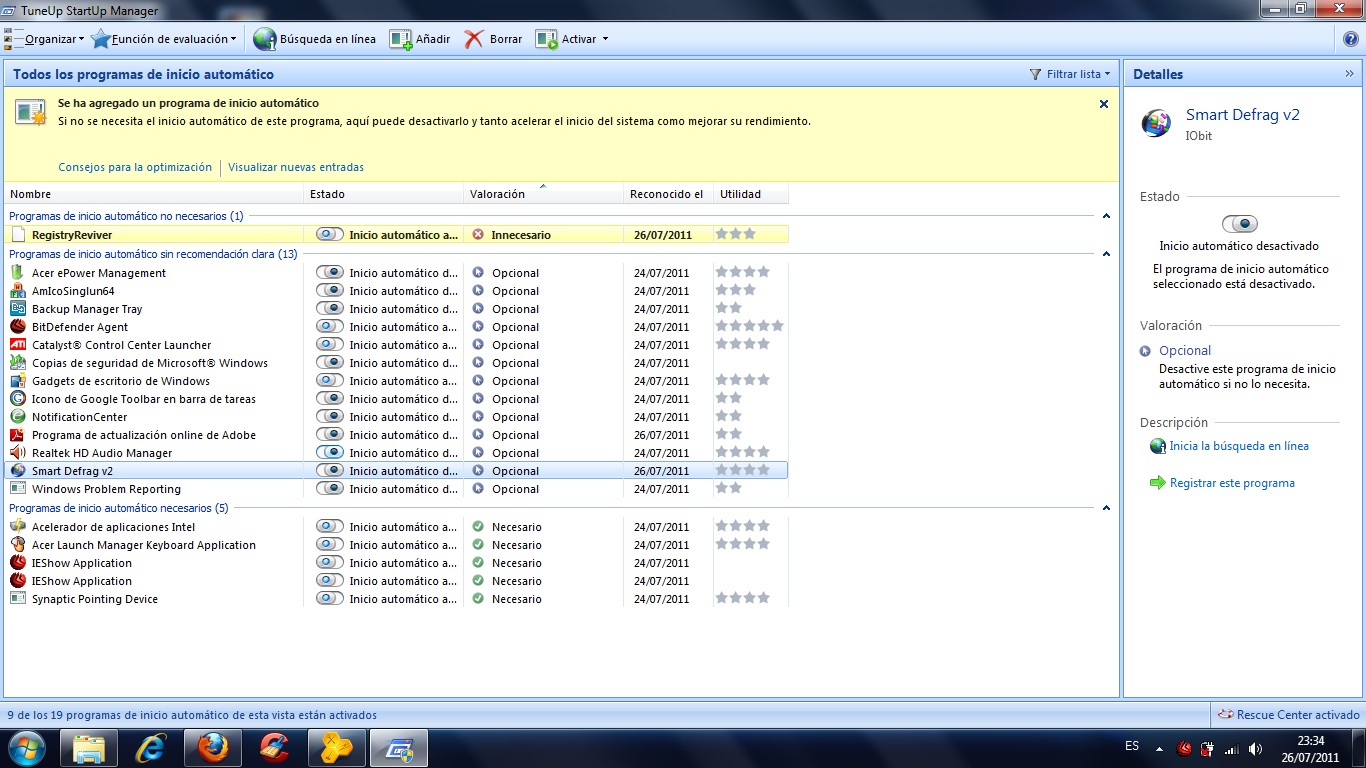Toggle autostart switch for AmIcoSinglun64

click(x=330, y=290)
